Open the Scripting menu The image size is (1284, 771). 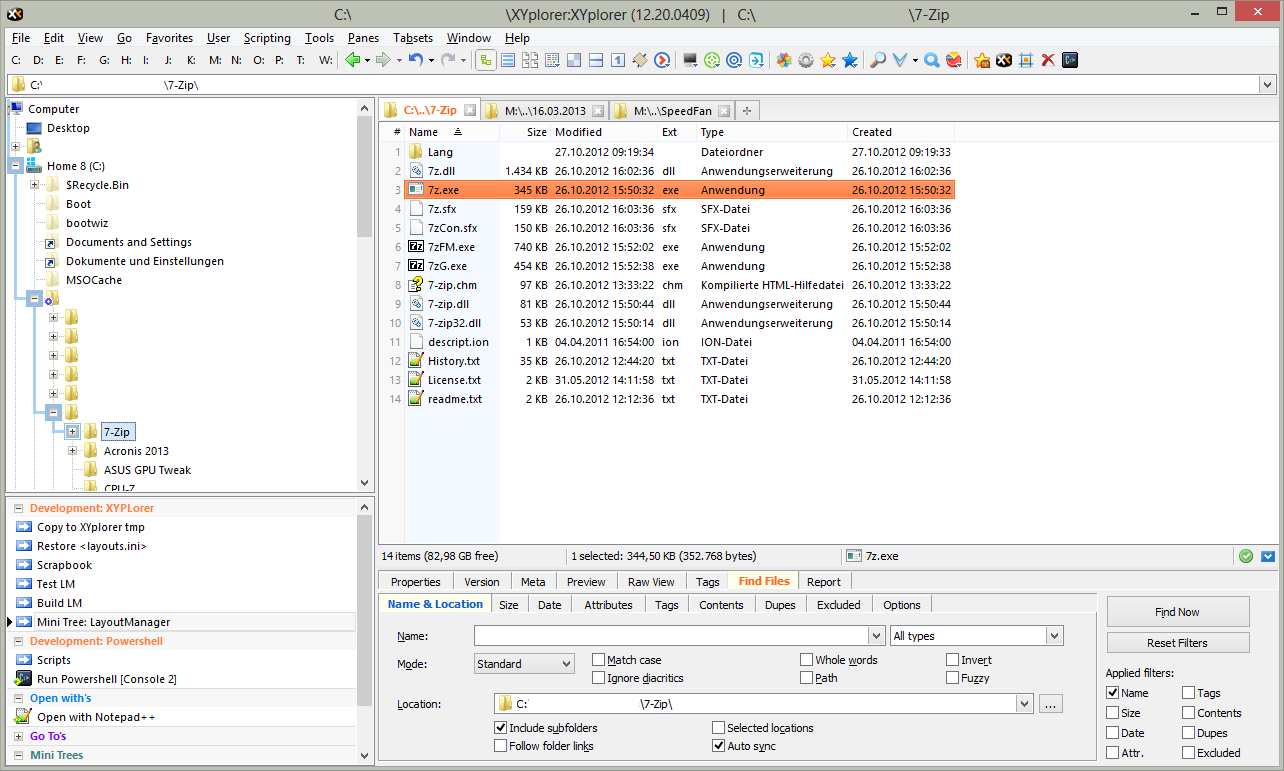(x=267, y=38)
